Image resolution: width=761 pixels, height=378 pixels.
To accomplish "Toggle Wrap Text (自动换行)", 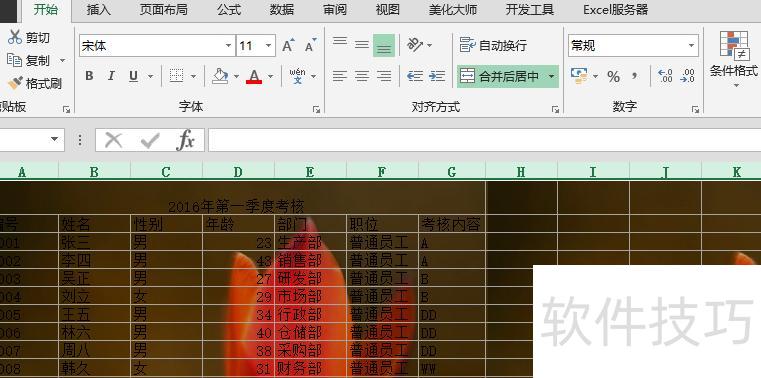I will click(493, 46).
